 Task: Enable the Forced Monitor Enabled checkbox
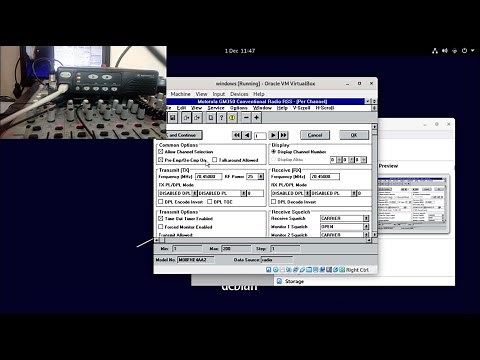click(x=161, y=227)
